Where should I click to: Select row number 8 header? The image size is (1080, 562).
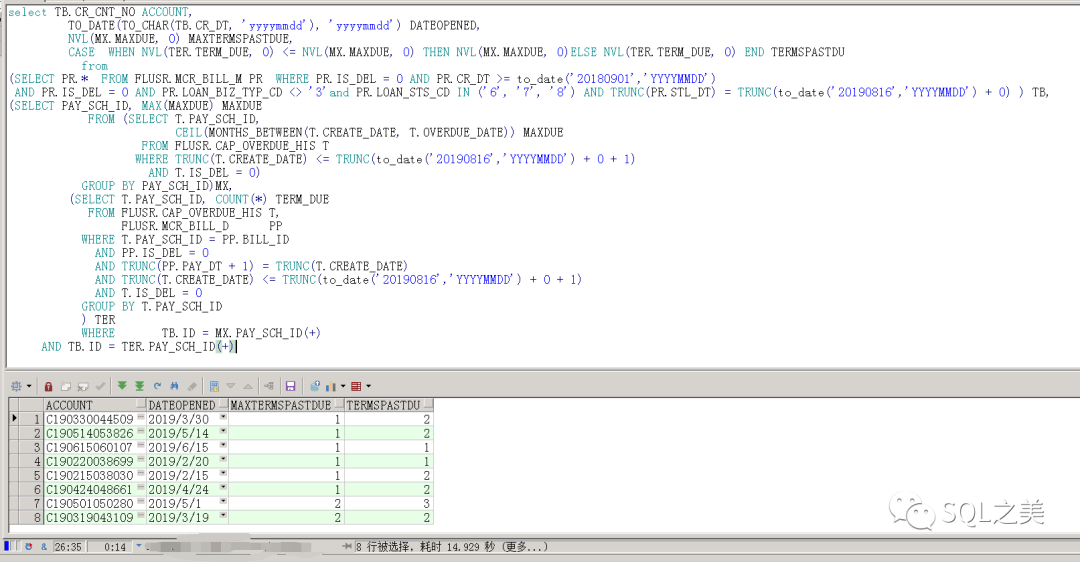[x=32, y=517]
